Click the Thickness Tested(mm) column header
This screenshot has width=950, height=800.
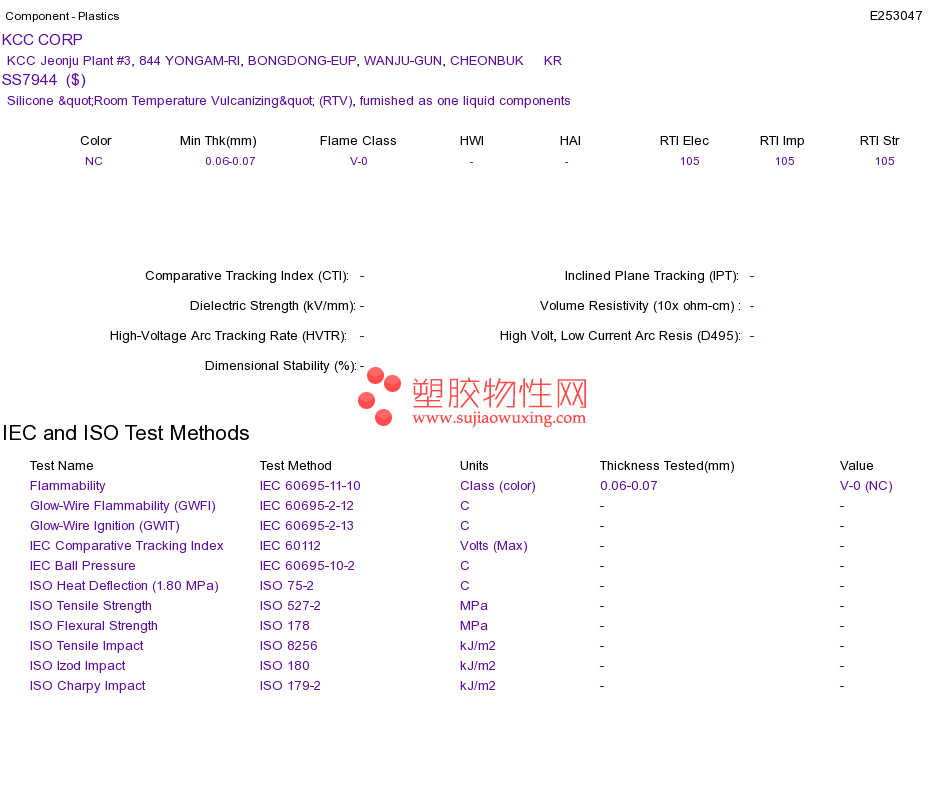(667, 465)
